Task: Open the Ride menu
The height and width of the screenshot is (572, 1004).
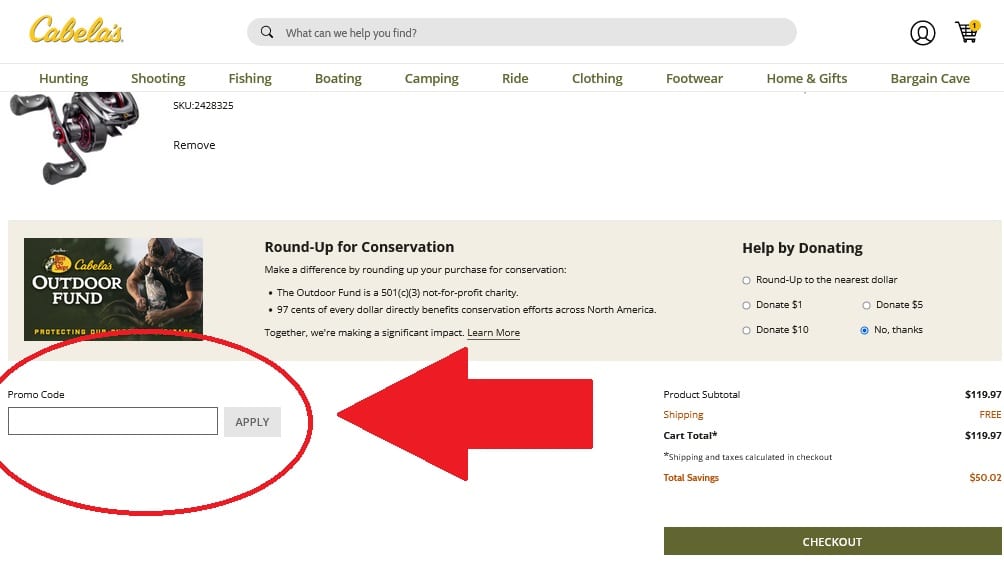Action: point(515,78)
